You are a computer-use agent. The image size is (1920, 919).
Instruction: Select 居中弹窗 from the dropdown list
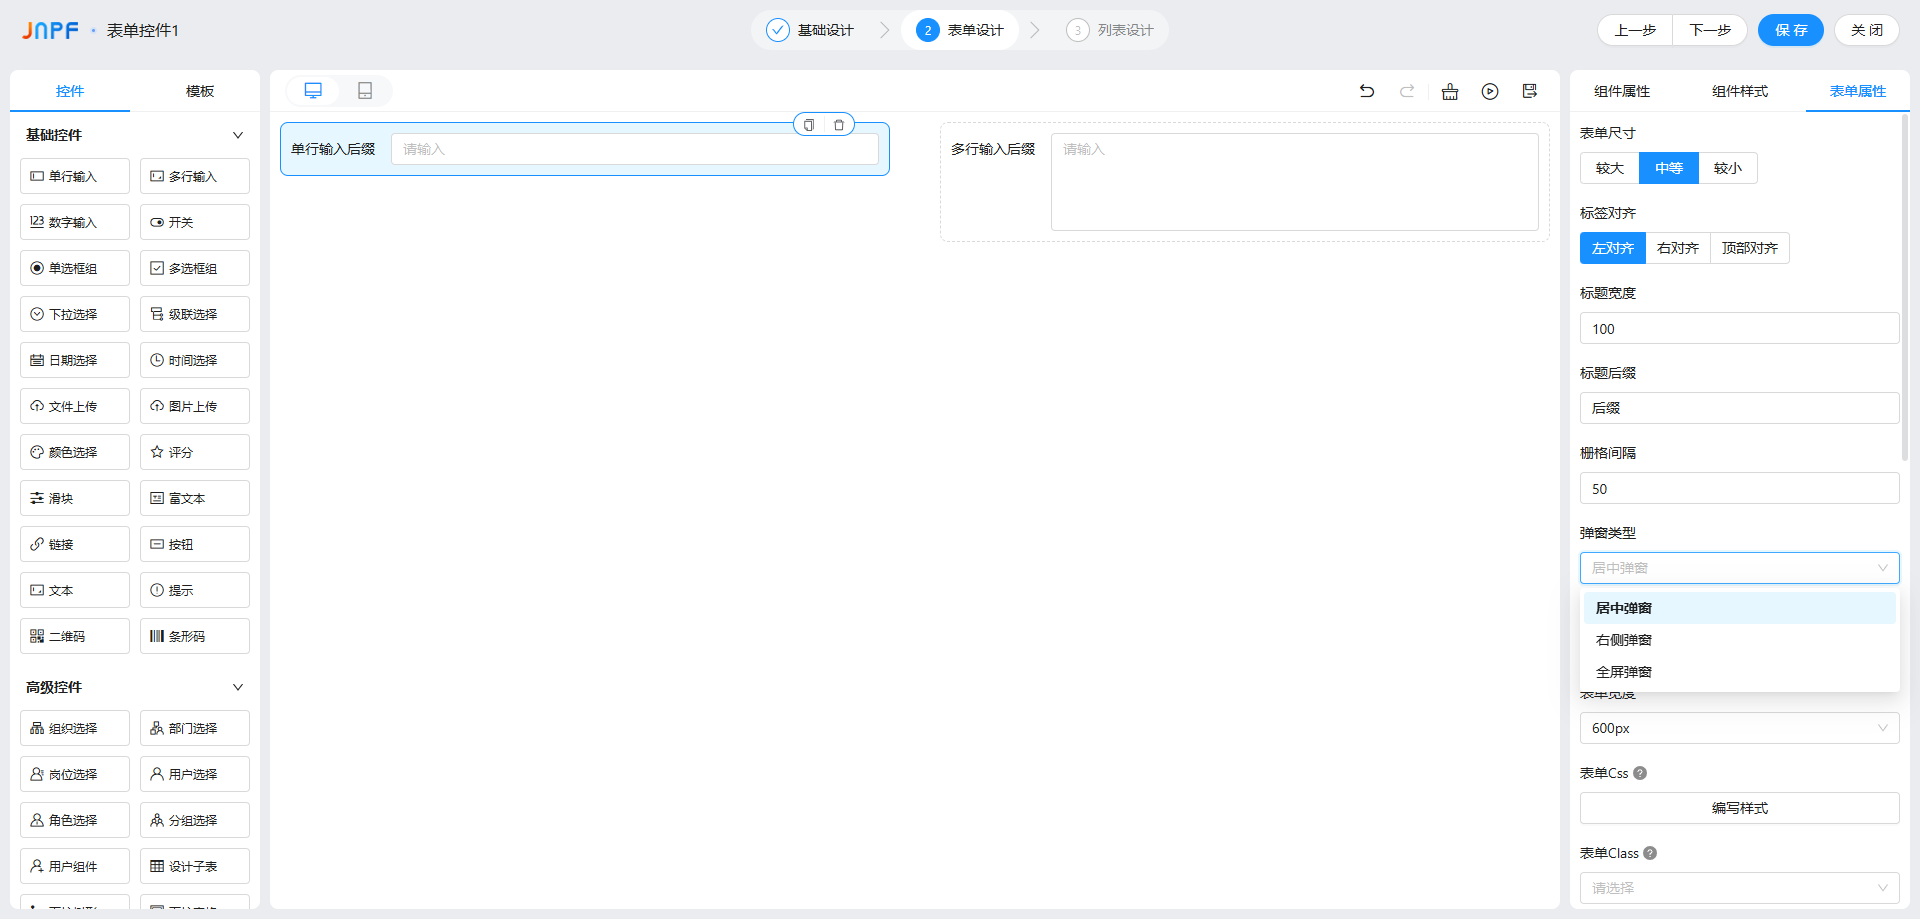click(x=1740, y=608)
